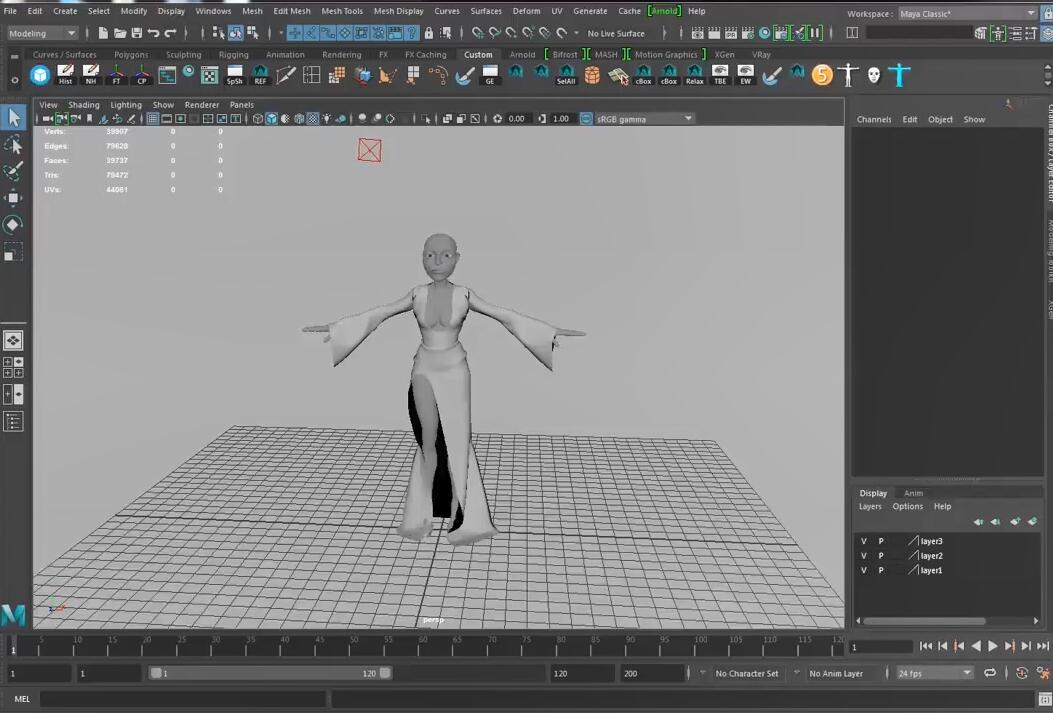
Task: Toggle the selection lock icon
Action: (428, 33)
